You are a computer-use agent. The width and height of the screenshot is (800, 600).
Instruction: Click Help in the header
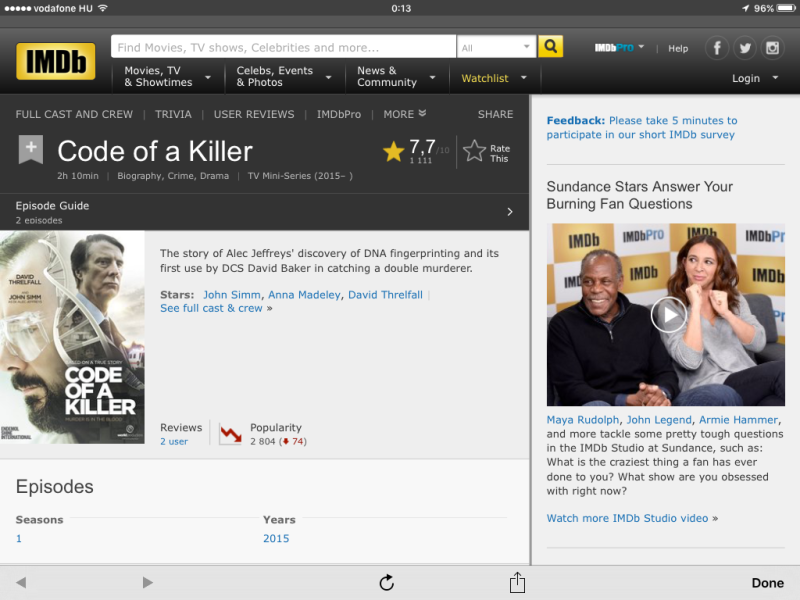[678, 48]
